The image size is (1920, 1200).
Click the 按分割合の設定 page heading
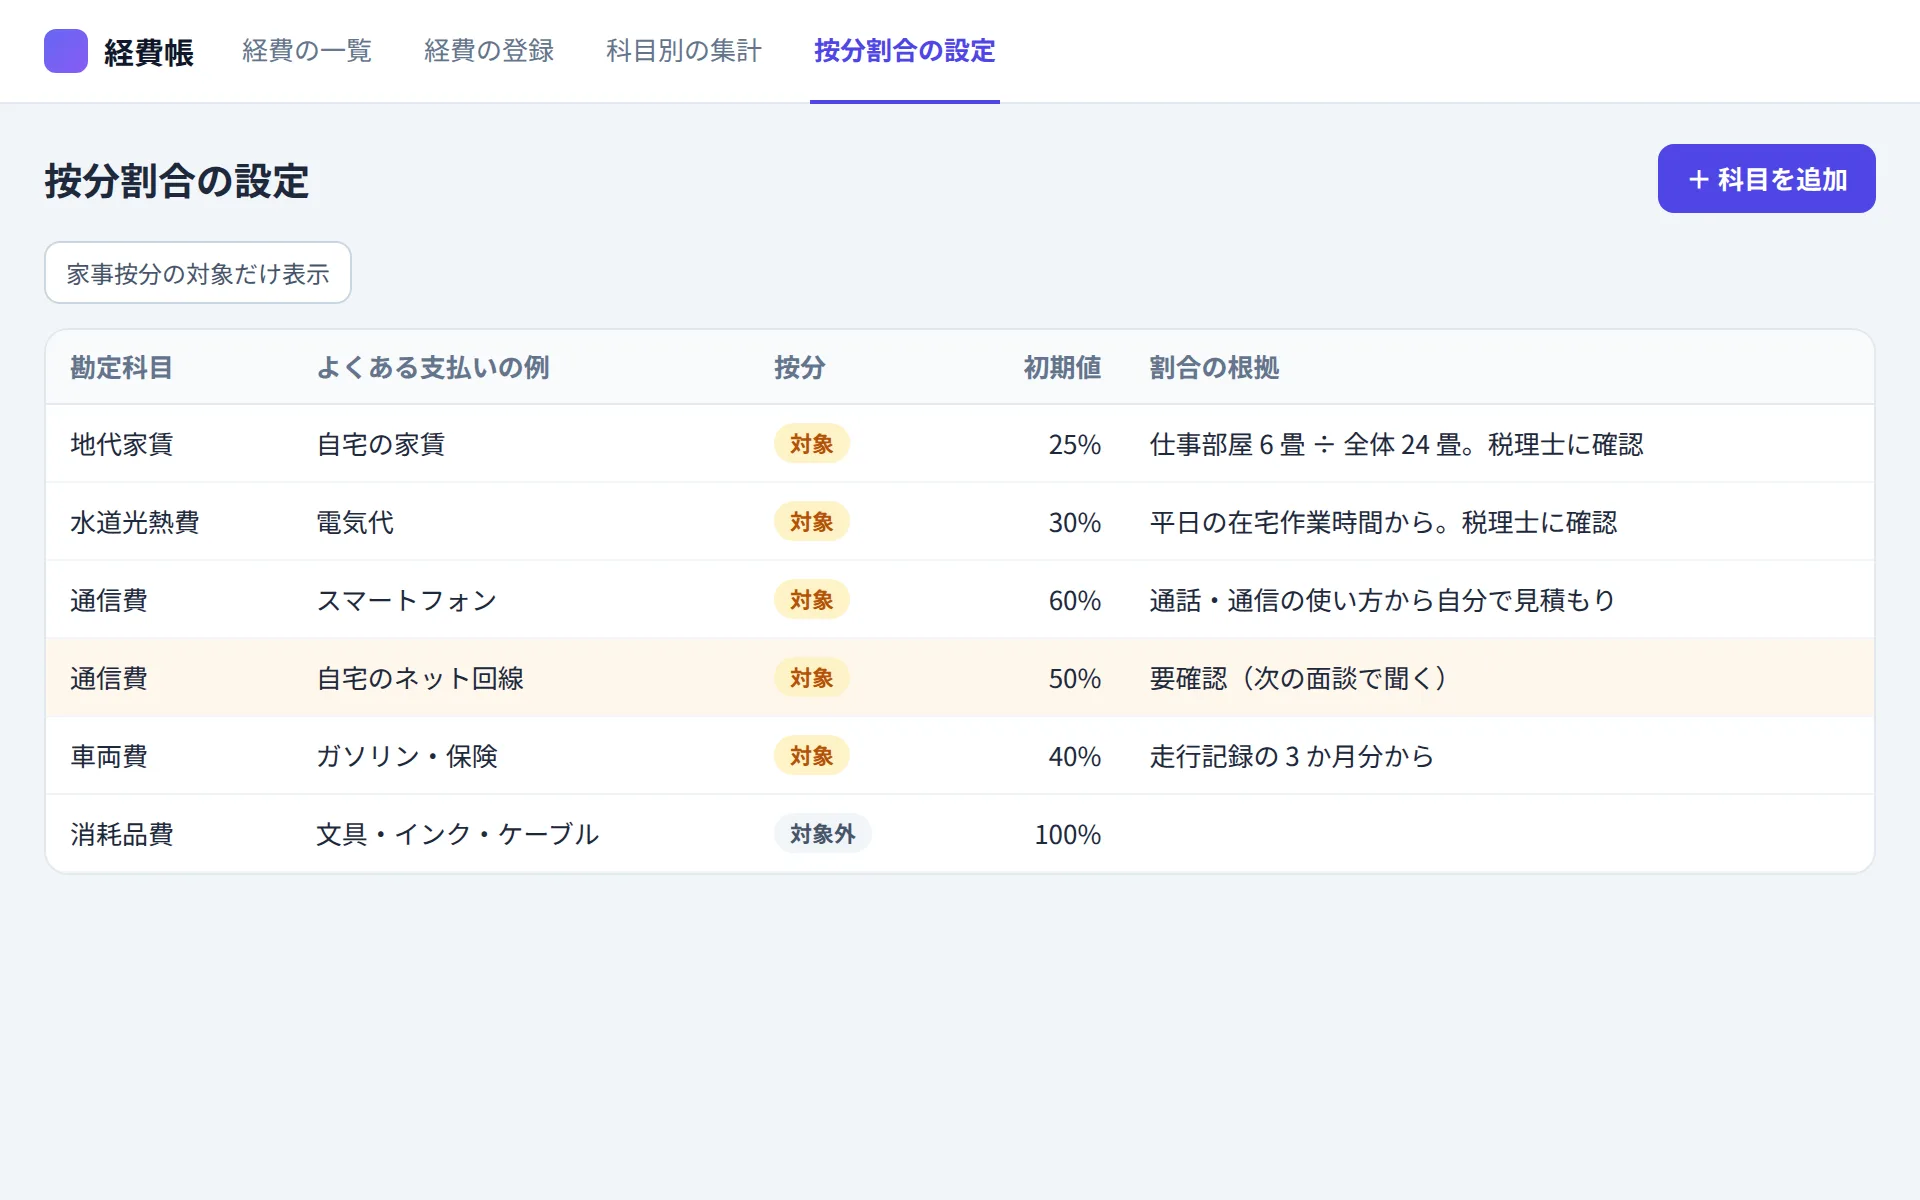coord(177,181)
